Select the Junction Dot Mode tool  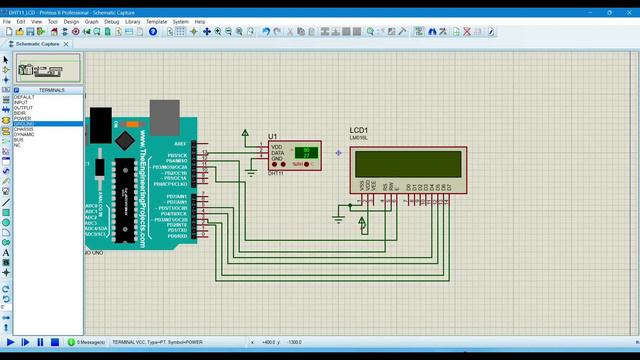click(6, 80)
